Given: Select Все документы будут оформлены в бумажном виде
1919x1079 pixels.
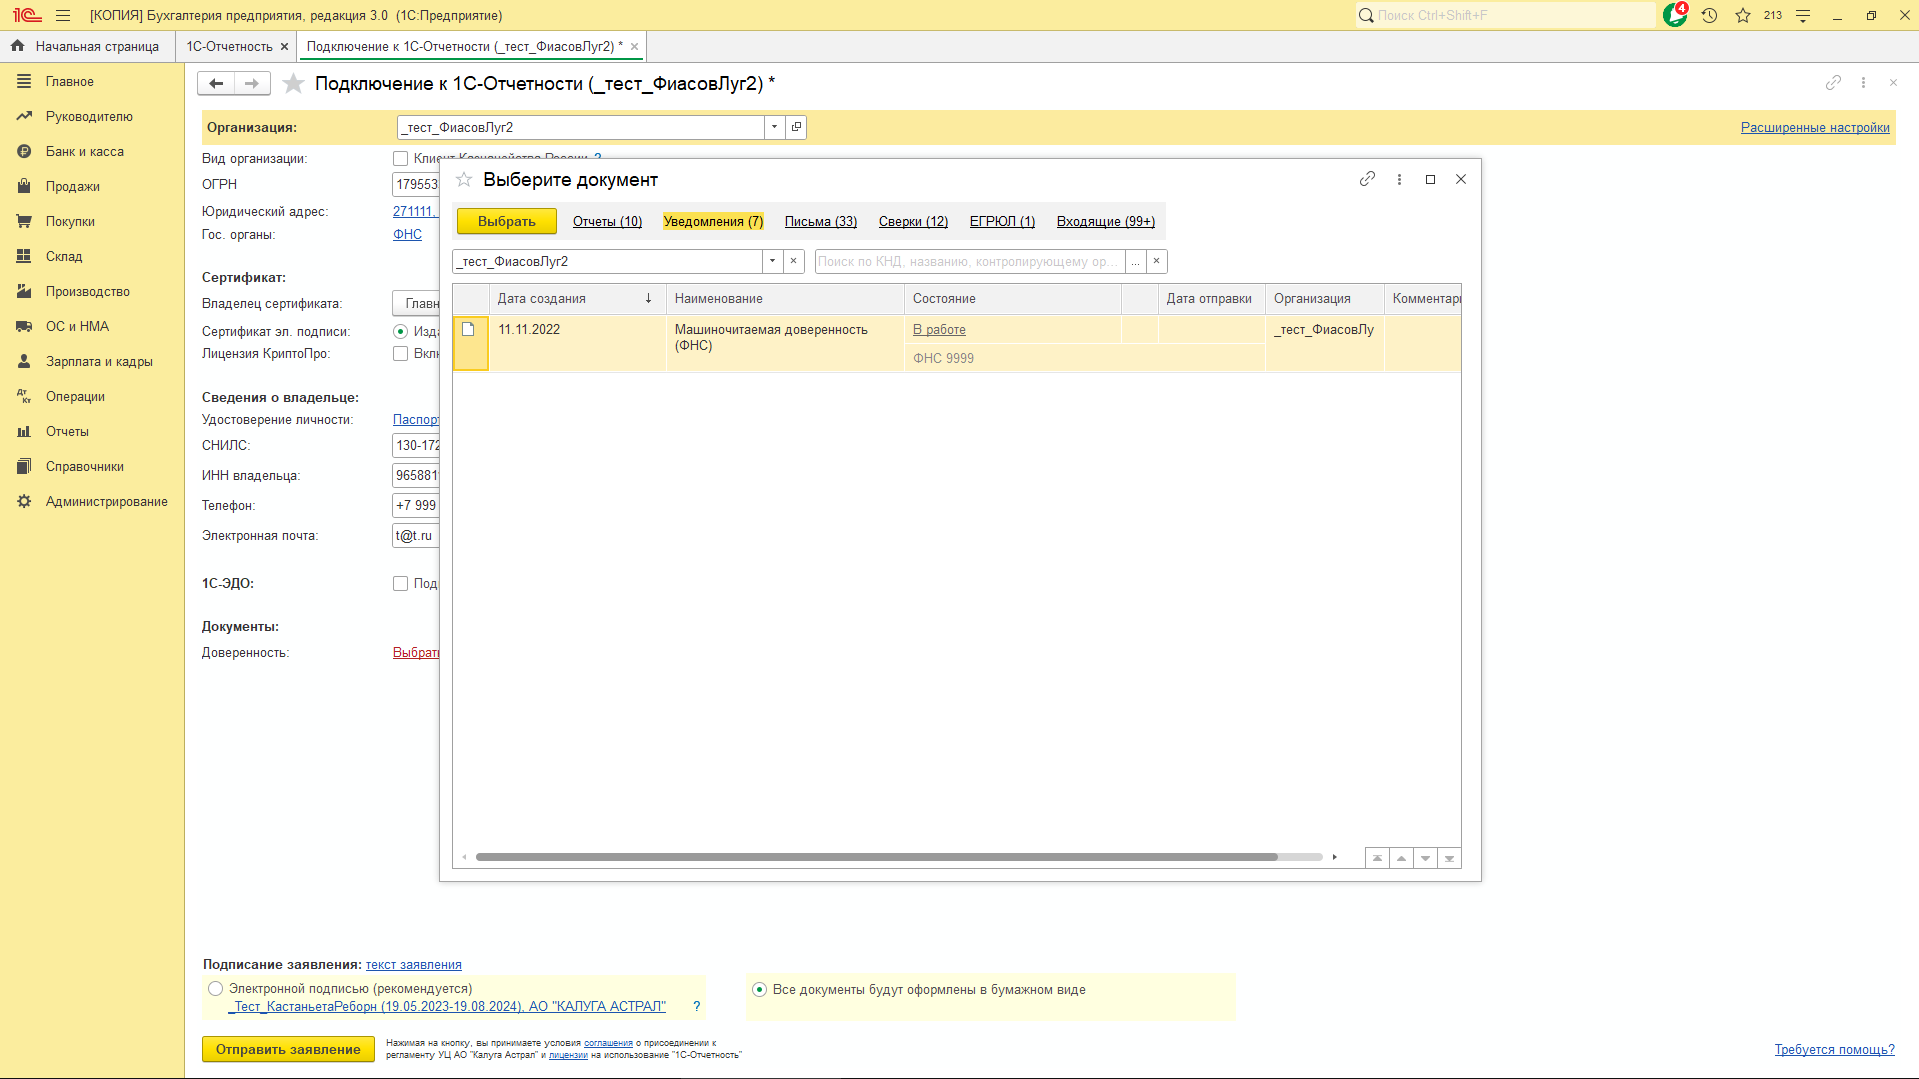Looking at the screenshot, I should (759, 989).
